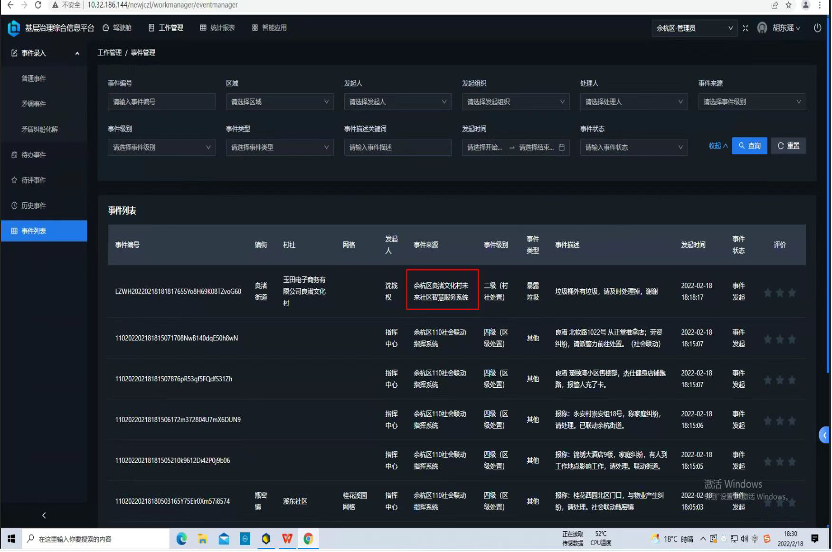Open the 事件来源 source dropdown

coord(750,102)
